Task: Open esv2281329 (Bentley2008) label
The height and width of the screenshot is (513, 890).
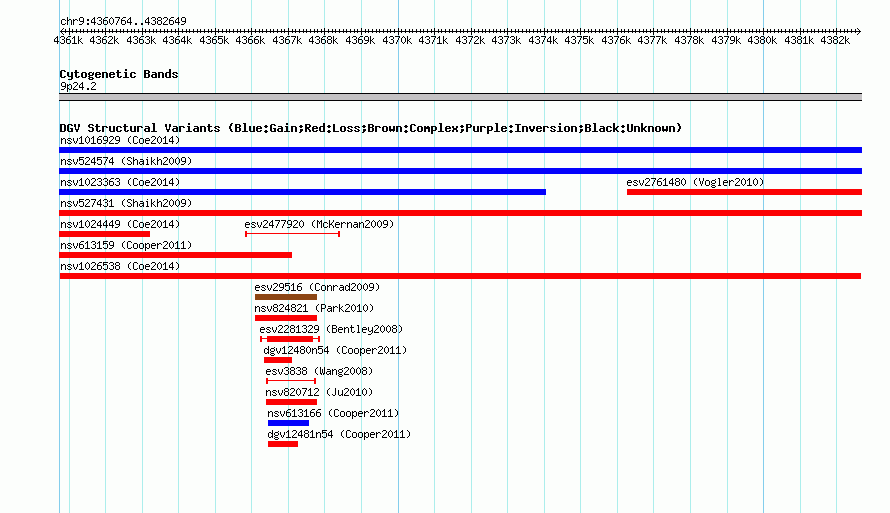Action: pos(331,329)
